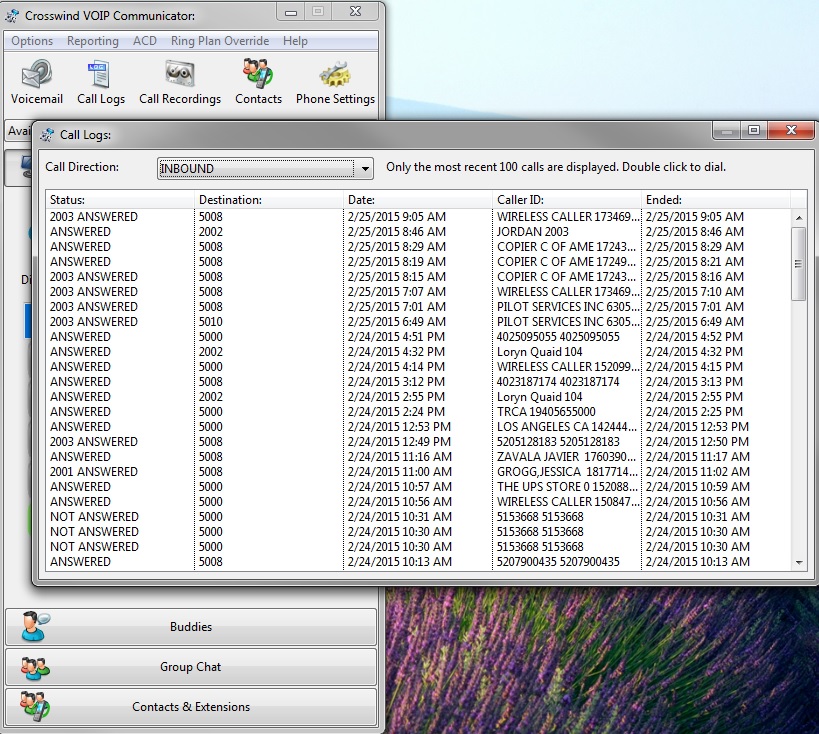Click the Contacts & Extensions panel icon

coord(36,707)
